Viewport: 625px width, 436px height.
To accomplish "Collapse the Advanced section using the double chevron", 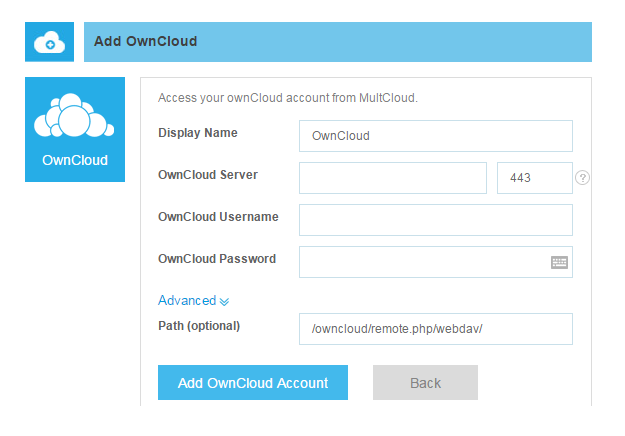I will 225,301.
